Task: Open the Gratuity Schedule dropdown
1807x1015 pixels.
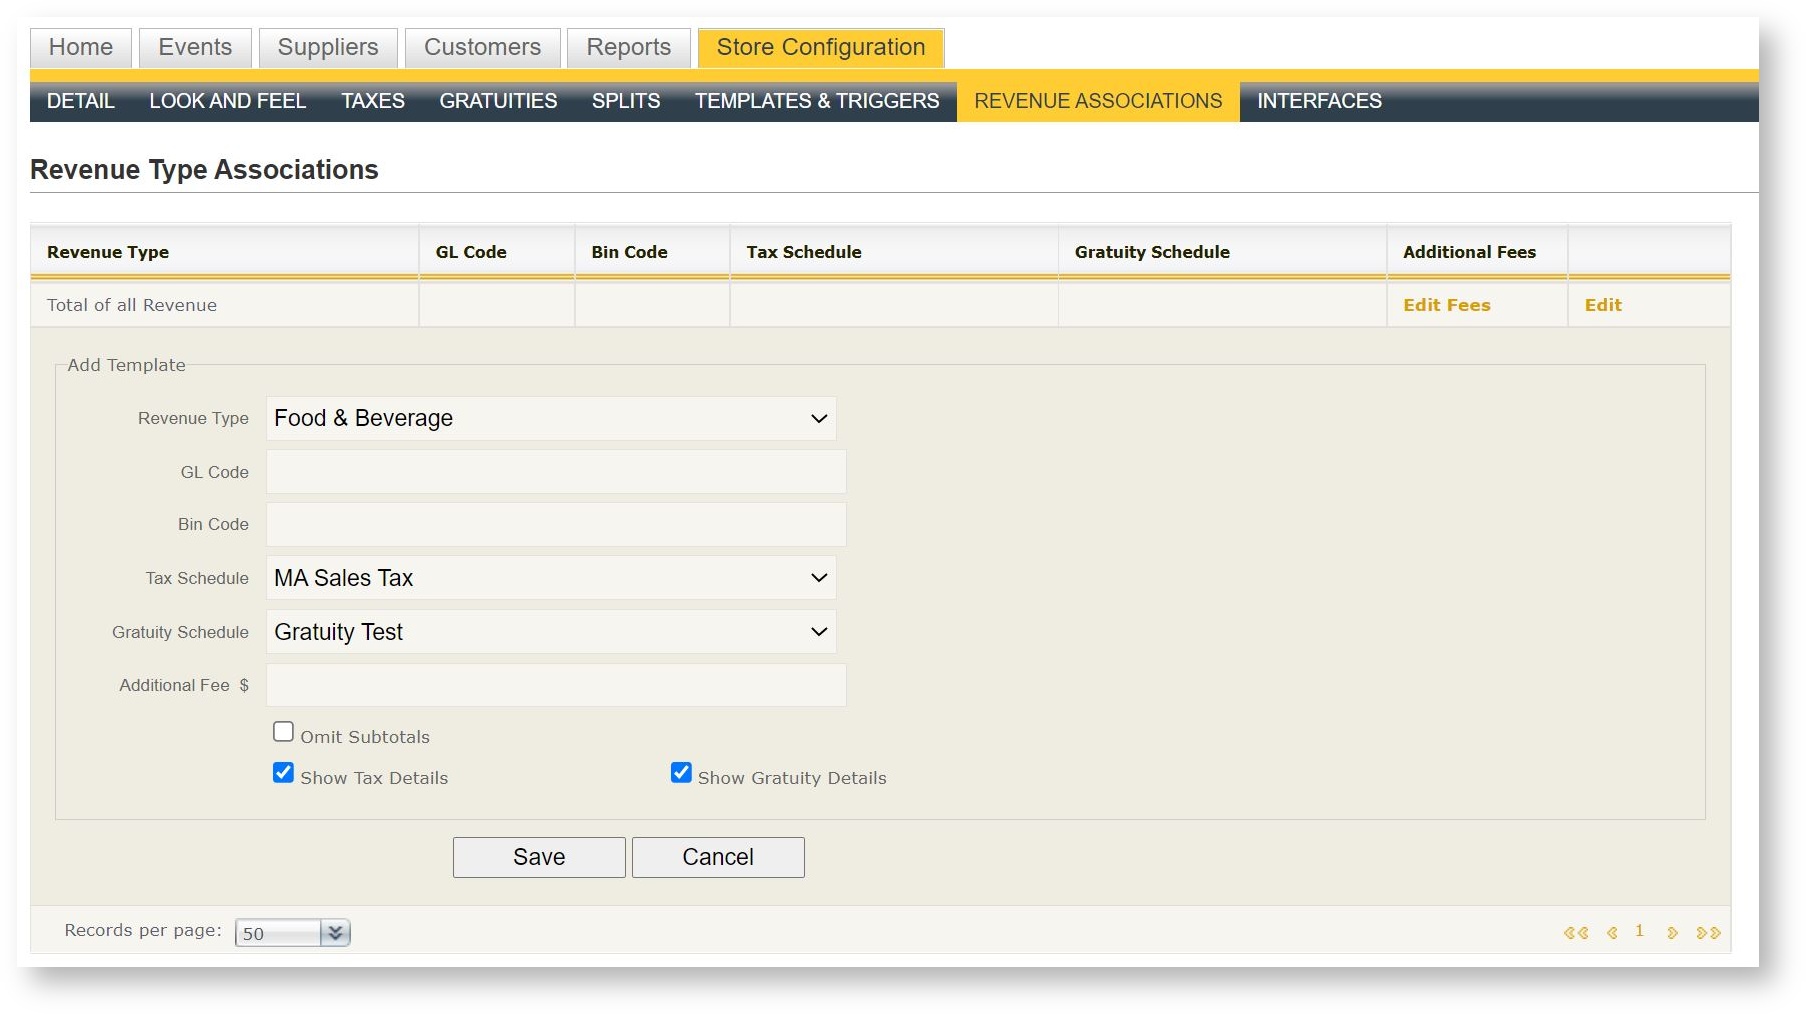Action: (551, 632)
